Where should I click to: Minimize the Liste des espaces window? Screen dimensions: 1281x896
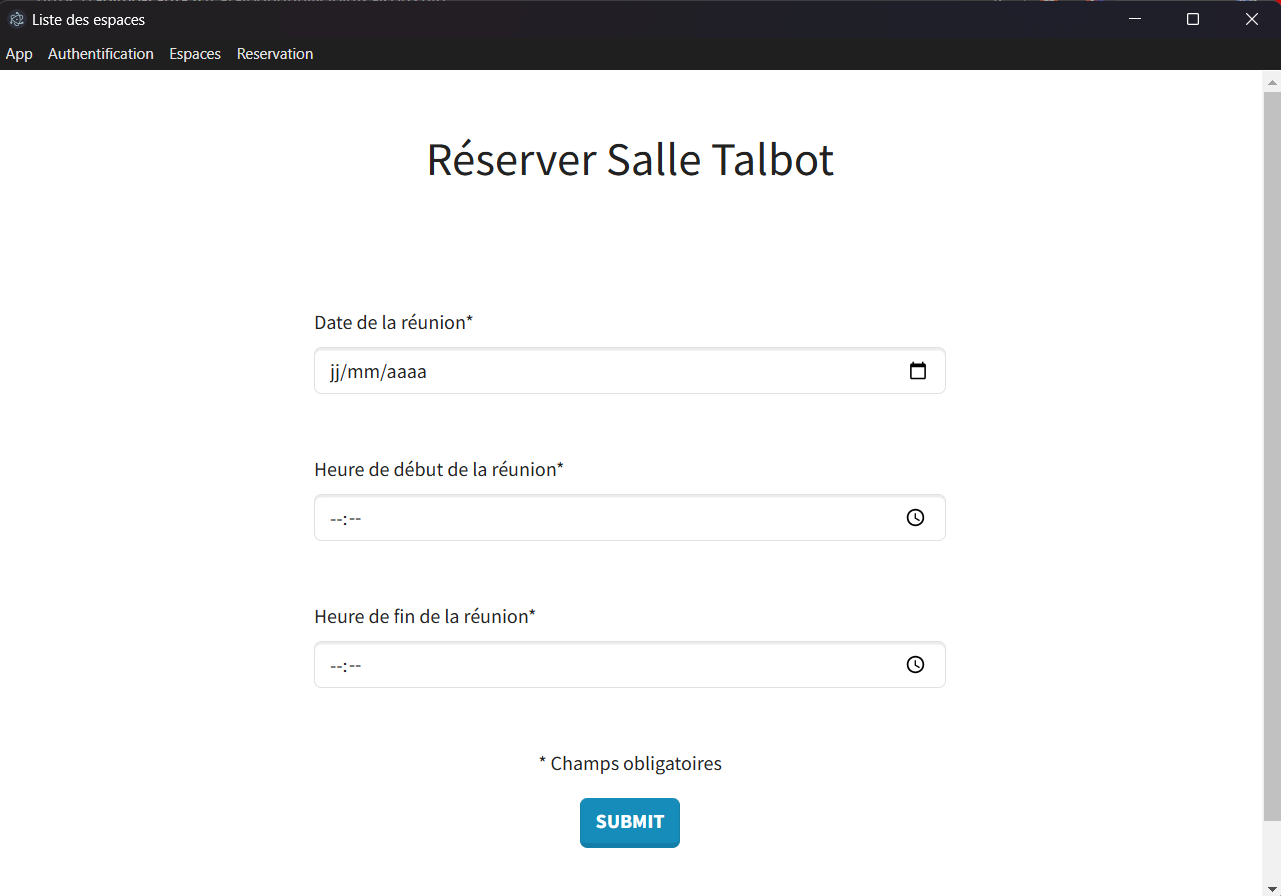pos(1134,19)
